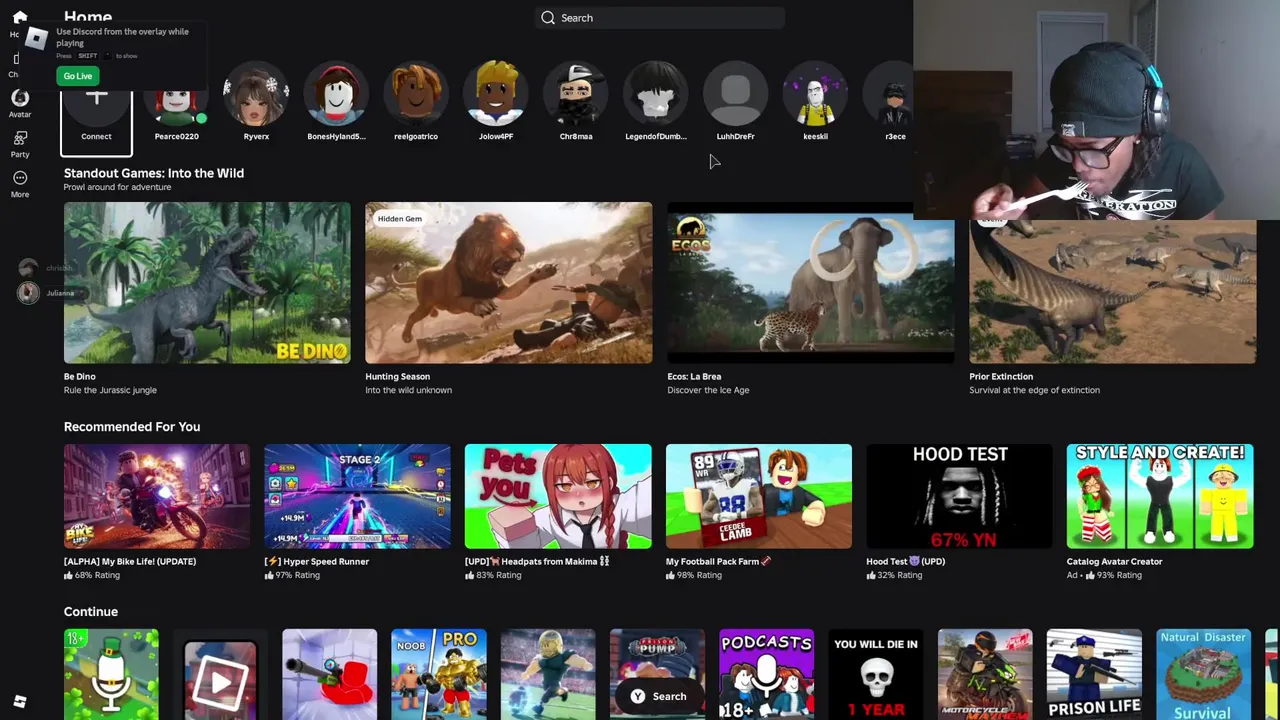Click the Recommended For You heading

[132, 427]
